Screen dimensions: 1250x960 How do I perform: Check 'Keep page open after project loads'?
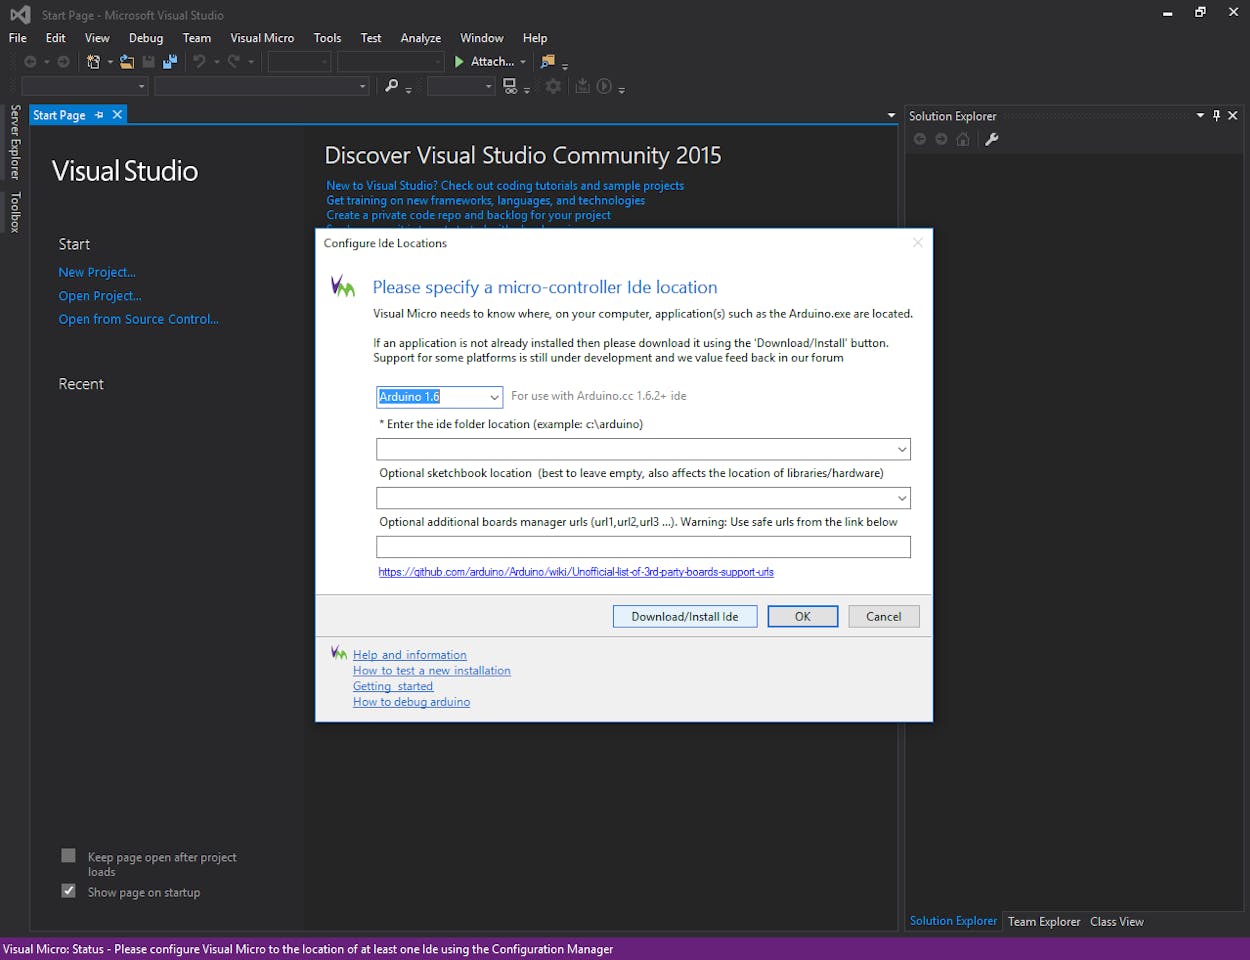(68, 856)
